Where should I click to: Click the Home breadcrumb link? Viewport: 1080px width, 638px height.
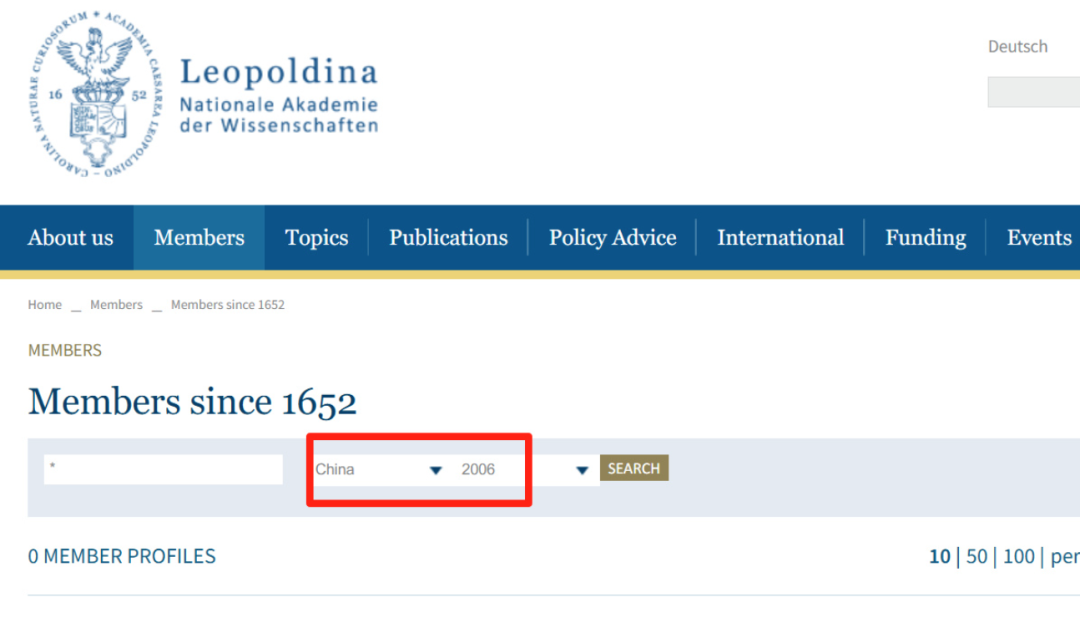(x=45, y=305)
